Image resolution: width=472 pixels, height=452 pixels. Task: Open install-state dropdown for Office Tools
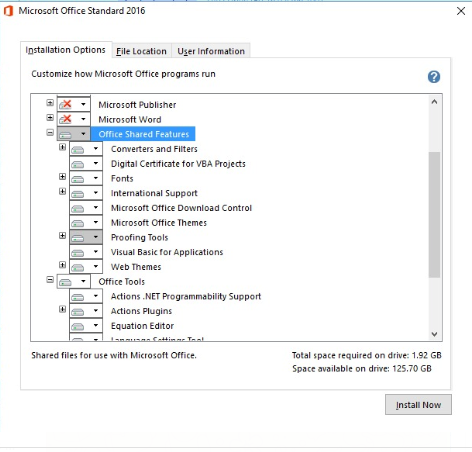point(74,281)
